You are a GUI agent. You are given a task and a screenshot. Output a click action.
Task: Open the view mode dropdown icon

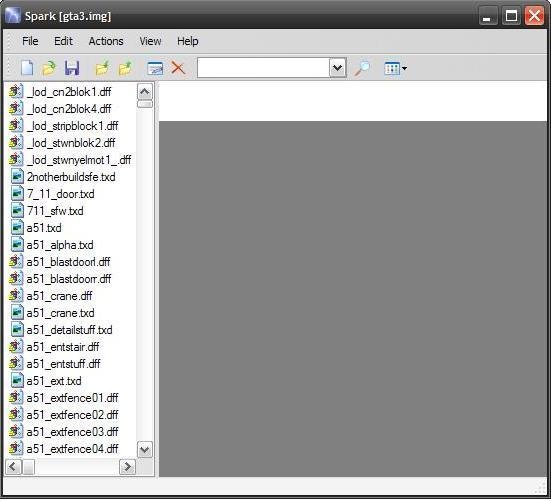click(395, 68)
